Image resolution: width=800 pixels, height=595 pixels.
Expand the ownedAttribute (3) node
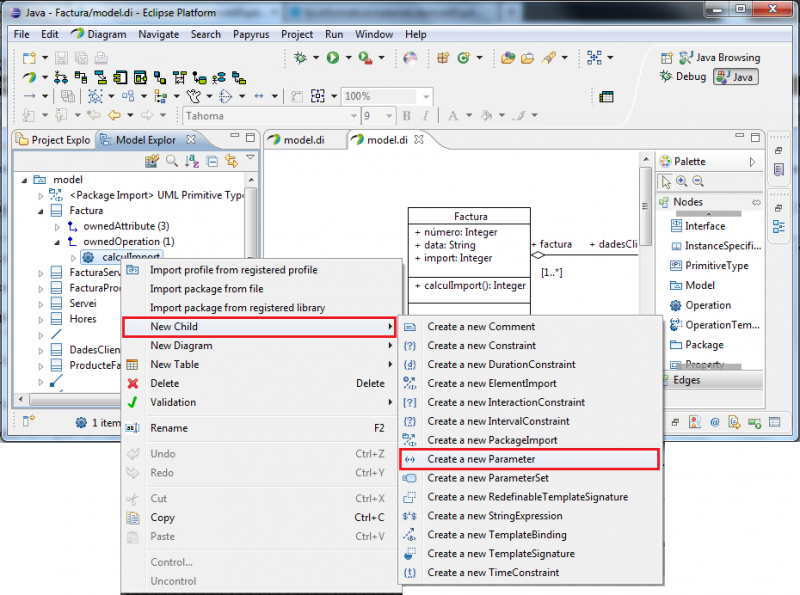(57, 227)
